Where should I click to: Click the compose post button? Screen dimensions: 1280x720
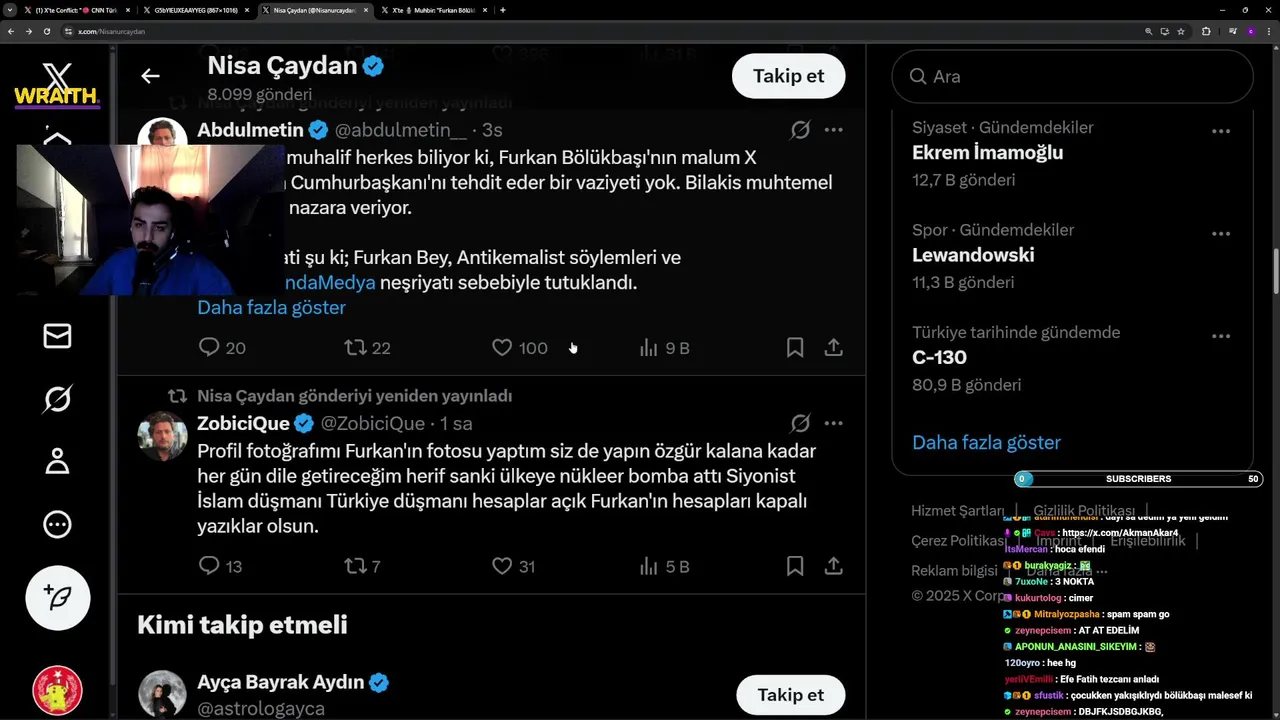57,597
